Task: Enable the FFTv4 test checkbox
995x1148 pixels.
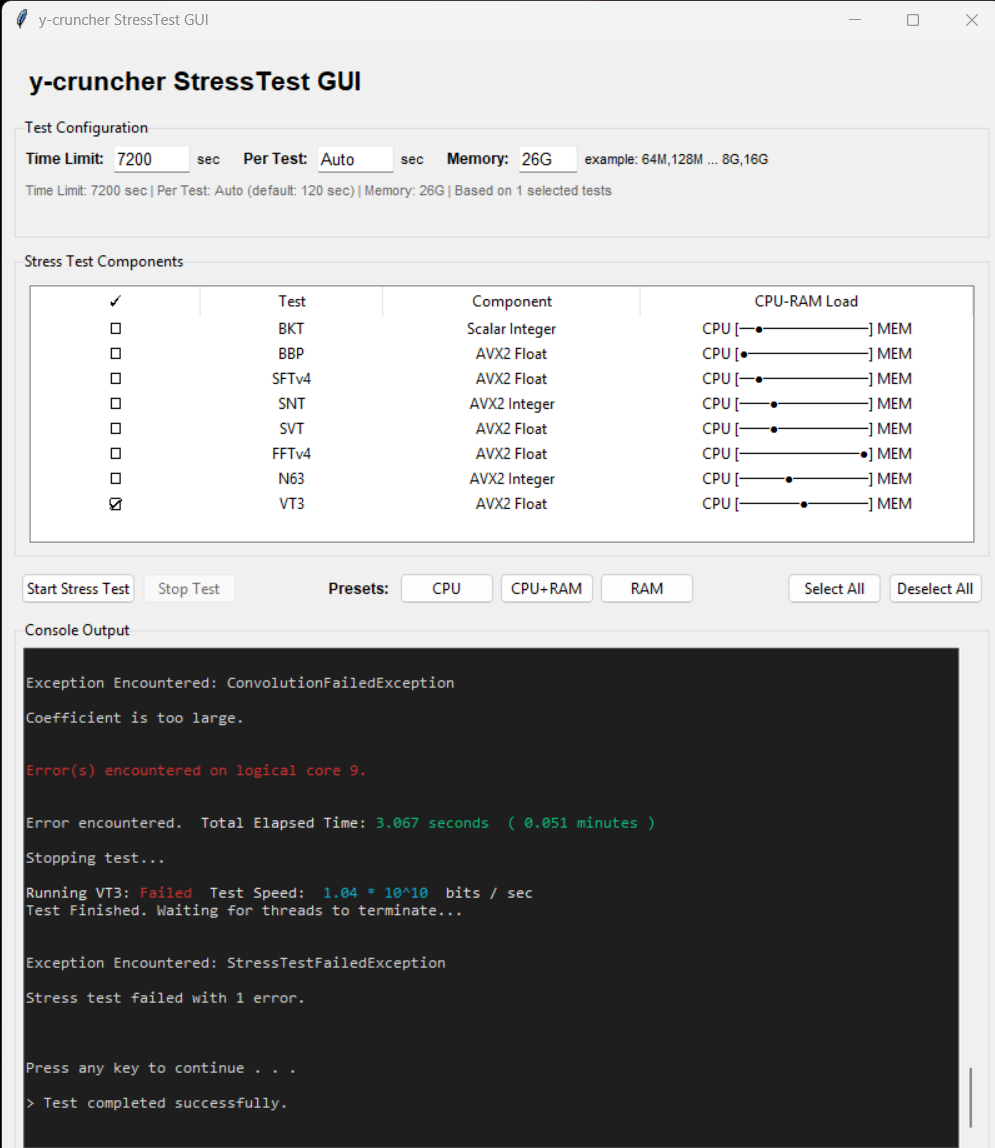Action: (x=116, y=453)
